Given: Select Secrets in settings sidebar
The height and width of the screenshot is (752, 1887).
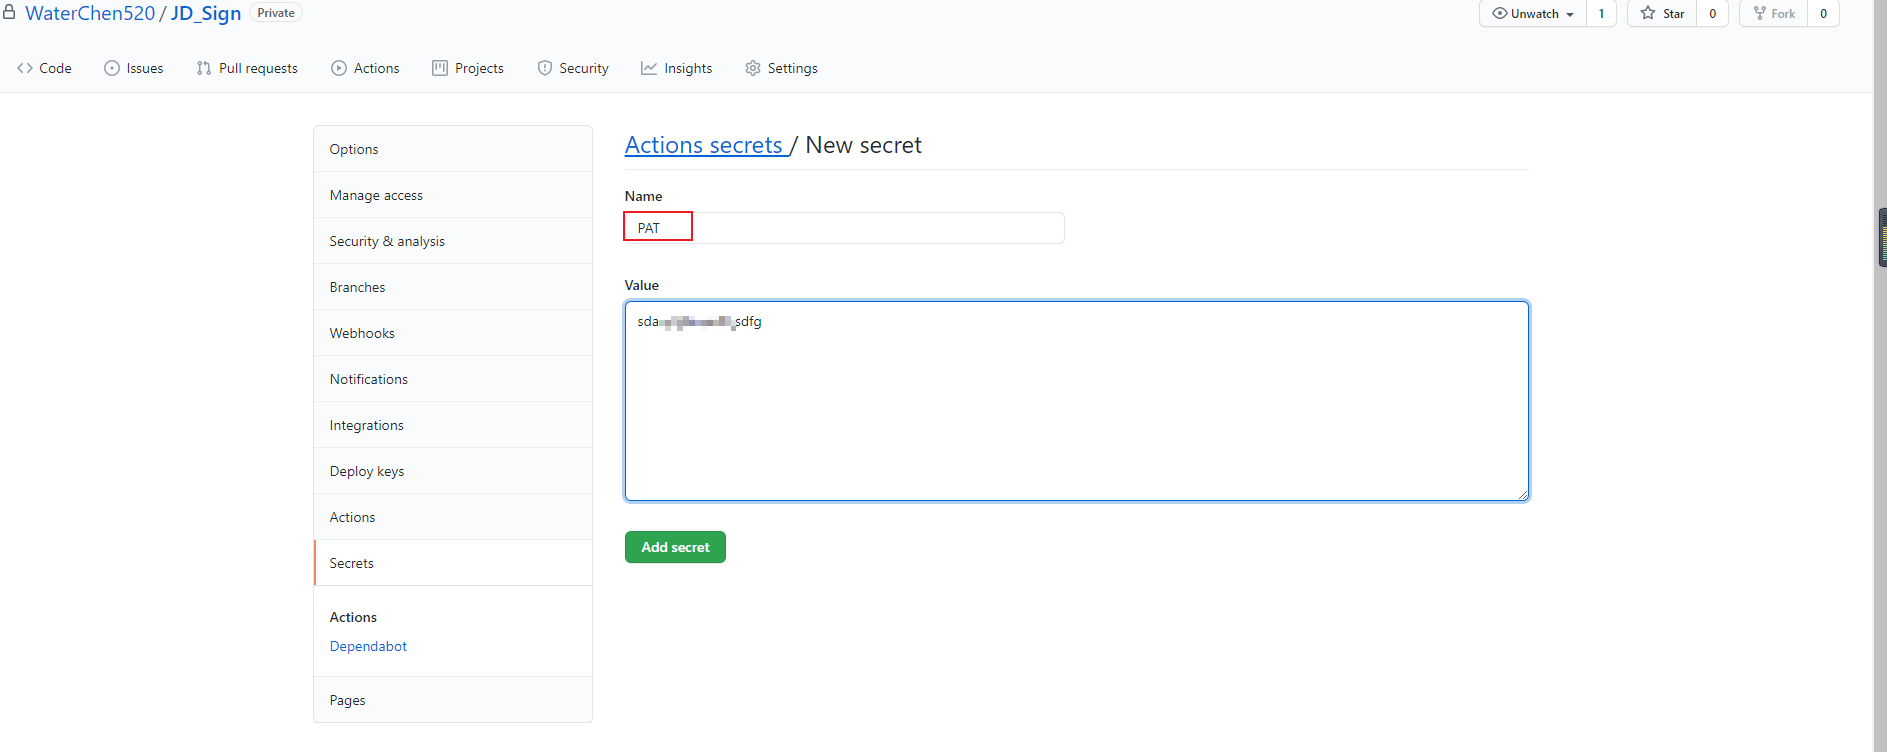Looking at the screenshot, I should [x=352, y=563].
